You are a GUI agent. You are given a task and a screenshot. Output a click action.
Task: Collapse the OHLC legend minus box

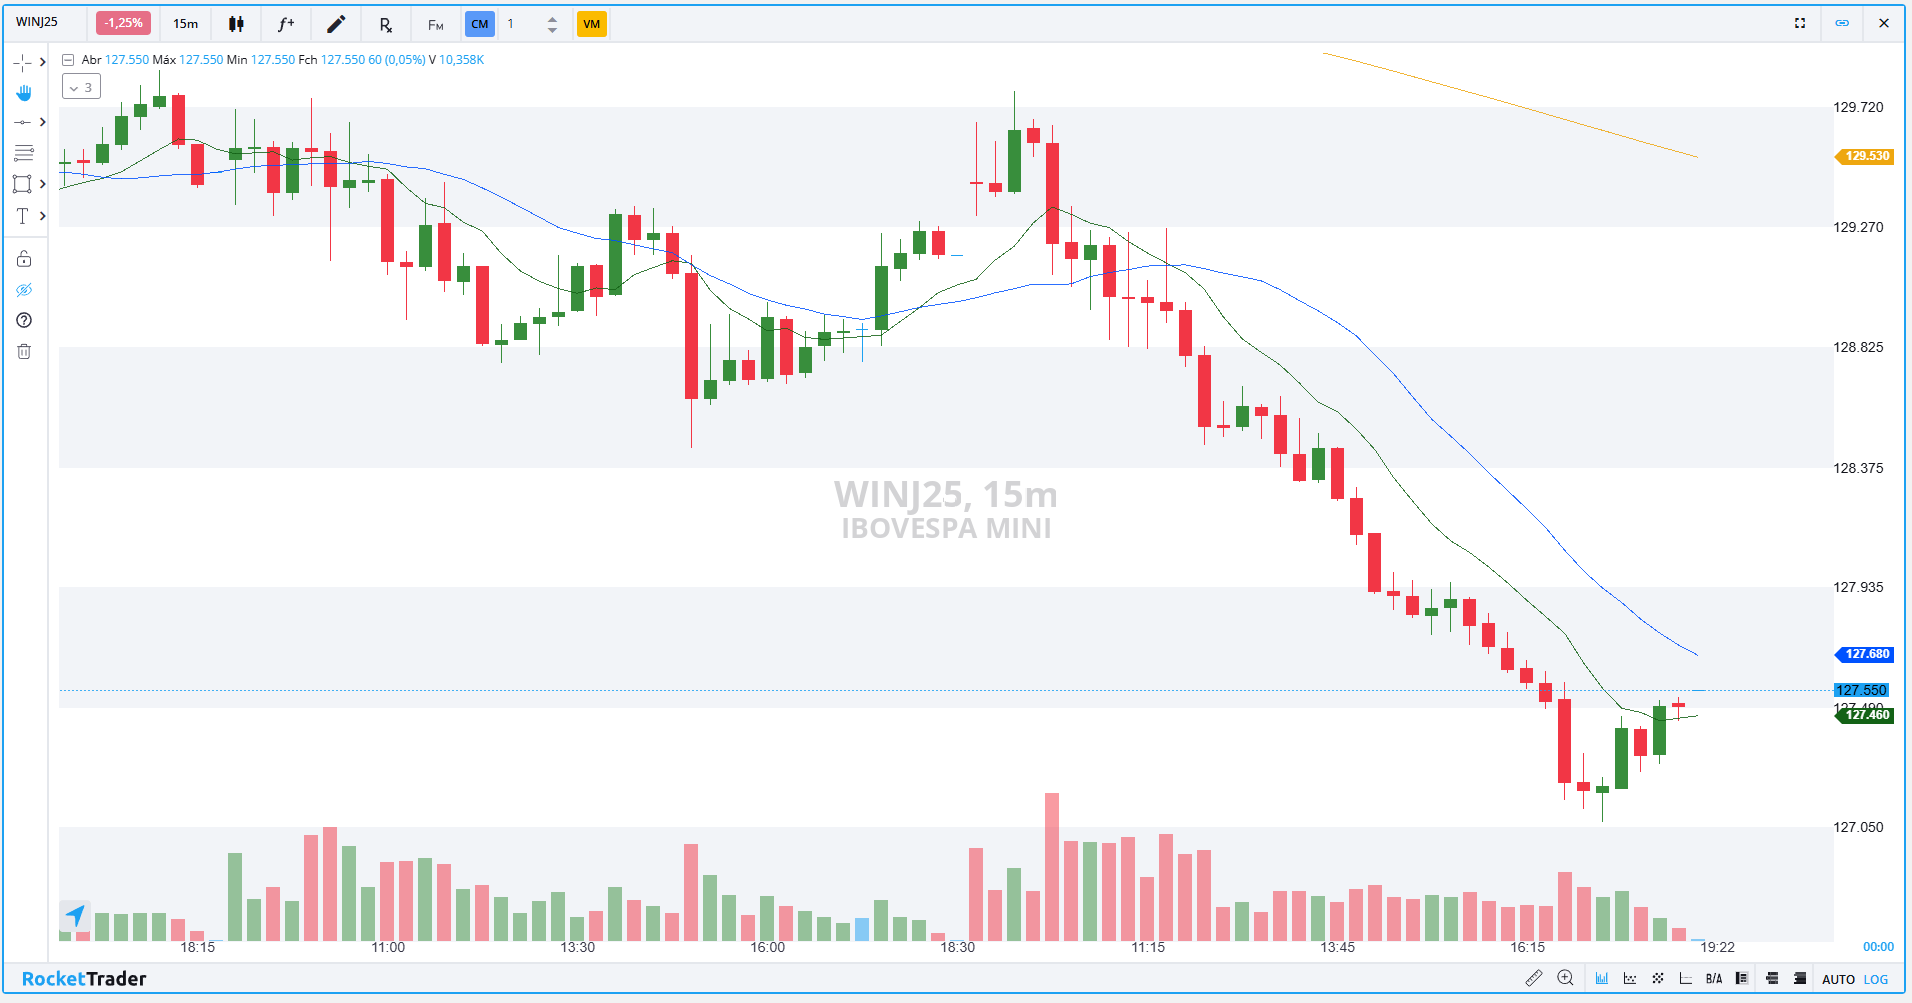point(68,60)
